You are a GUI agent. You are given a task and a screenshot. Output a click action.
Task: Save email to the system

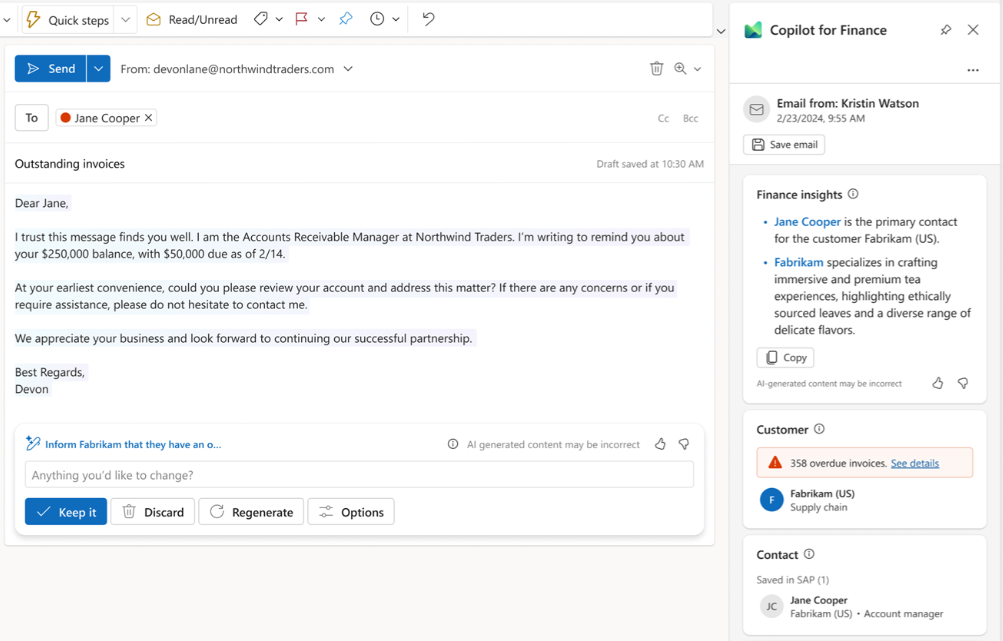point(784,145)
